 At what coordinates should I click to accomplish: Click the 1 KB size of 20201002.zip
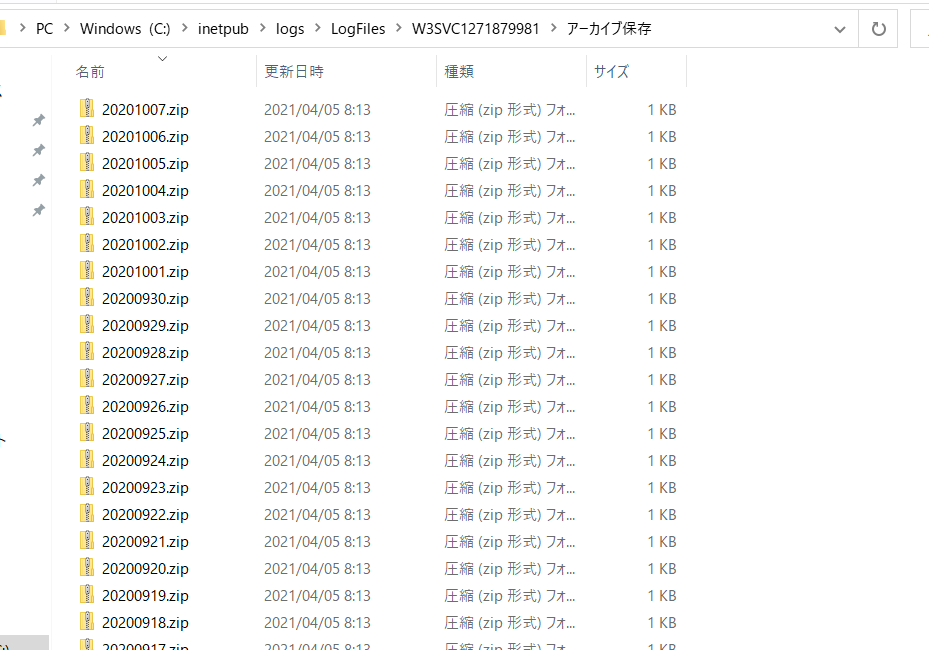coord(662,245)
